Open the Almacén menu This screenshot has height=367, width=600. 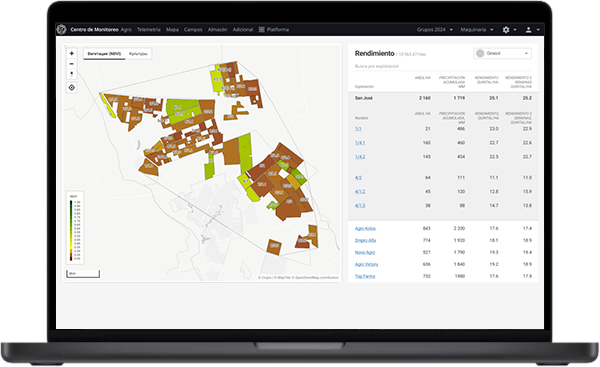[217, 29]
